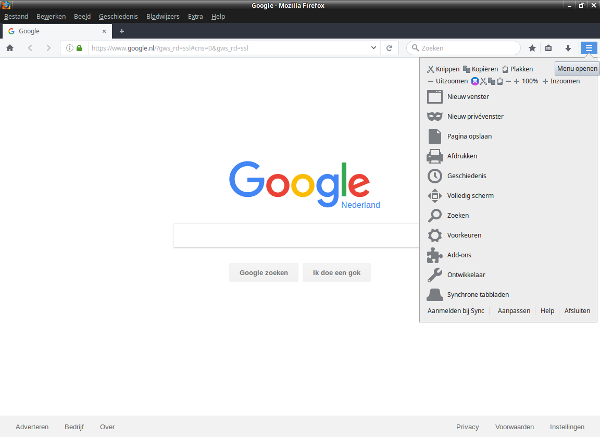Click the search magnifier icon in toolbar
The height and width of the screenshot is (437, 600).
click(415, 48)
